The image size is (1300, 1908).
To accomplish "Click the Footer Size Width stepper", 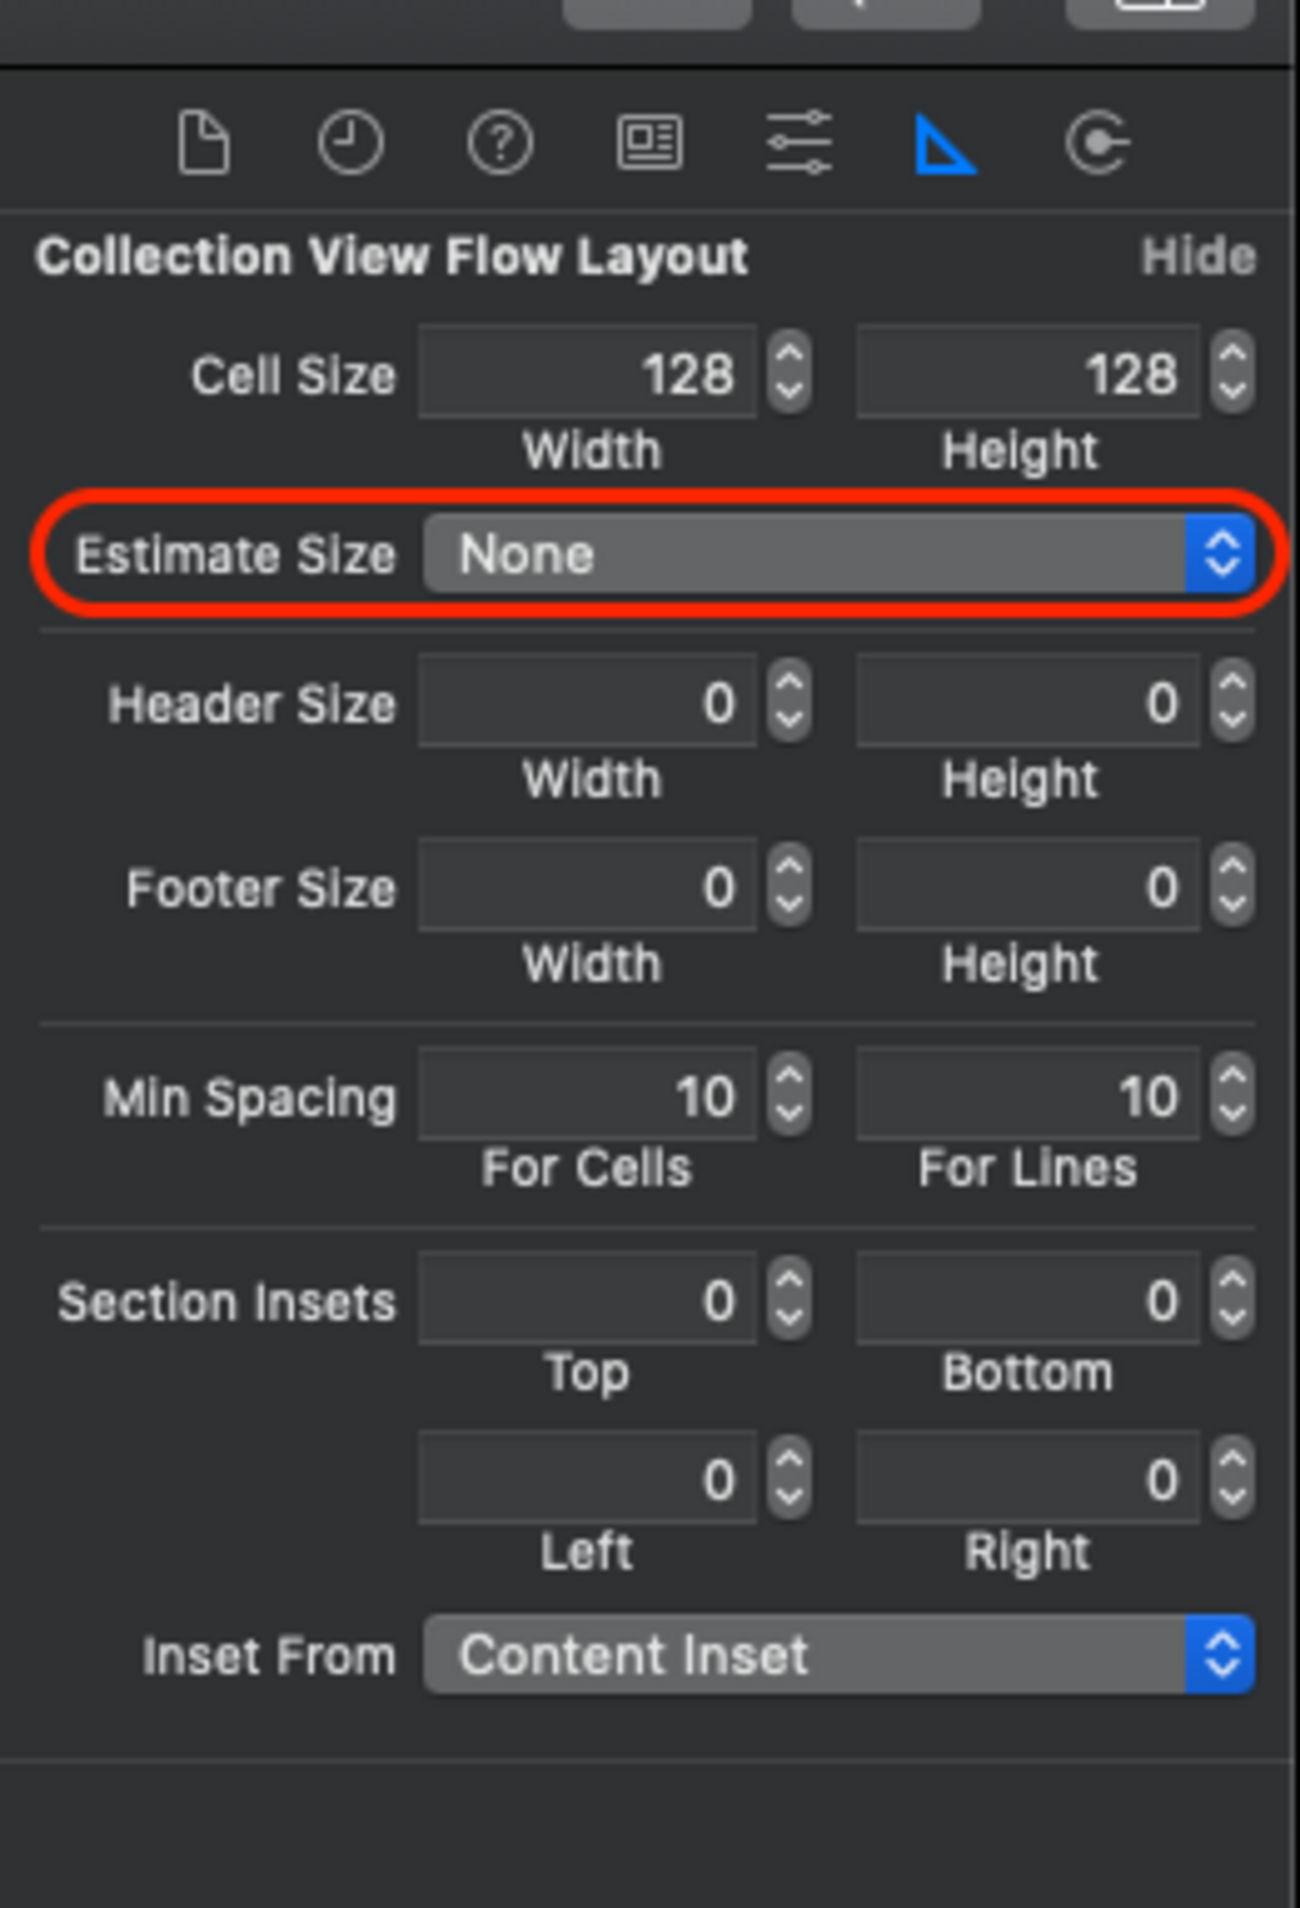I will pos(790,887).
